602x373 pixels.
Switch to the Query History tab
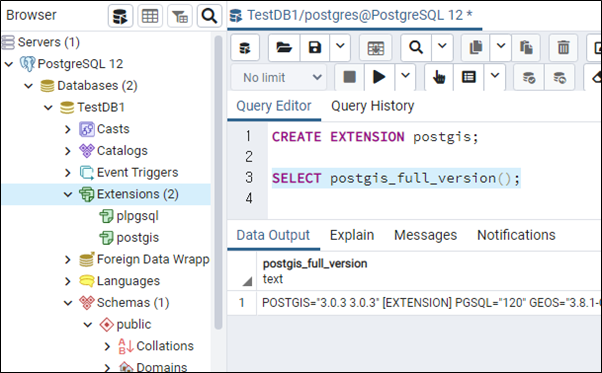coord(373,106)
